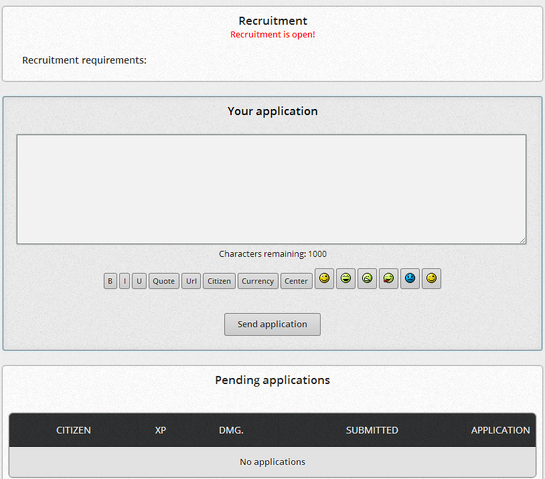This screenshot has width=545, height=479.
Task: Apply italic with the I button
Action: click(124, 281)
